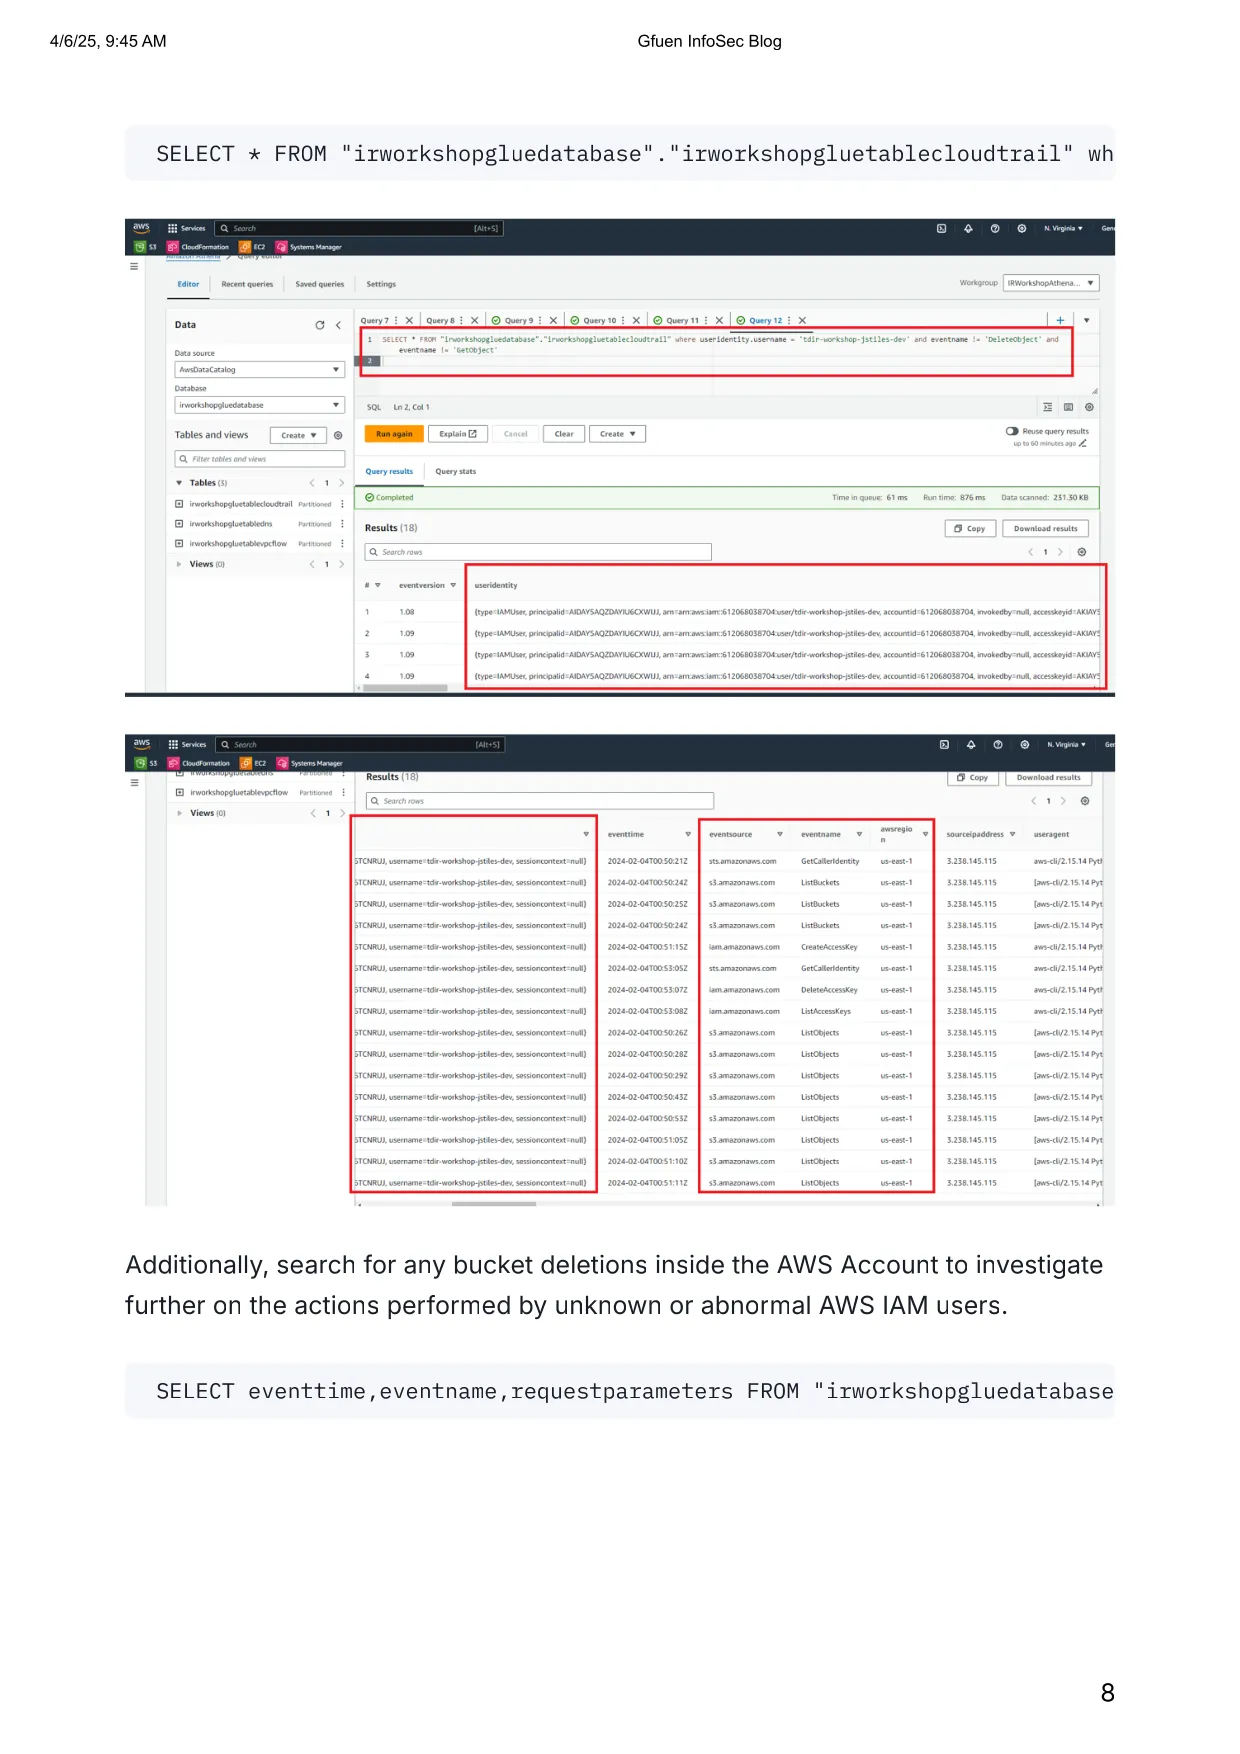Click the format query icon beside Ln 2, Col 1
The width and height of the screenshot is (1240, 1754).
click(x=1047, y=407)
